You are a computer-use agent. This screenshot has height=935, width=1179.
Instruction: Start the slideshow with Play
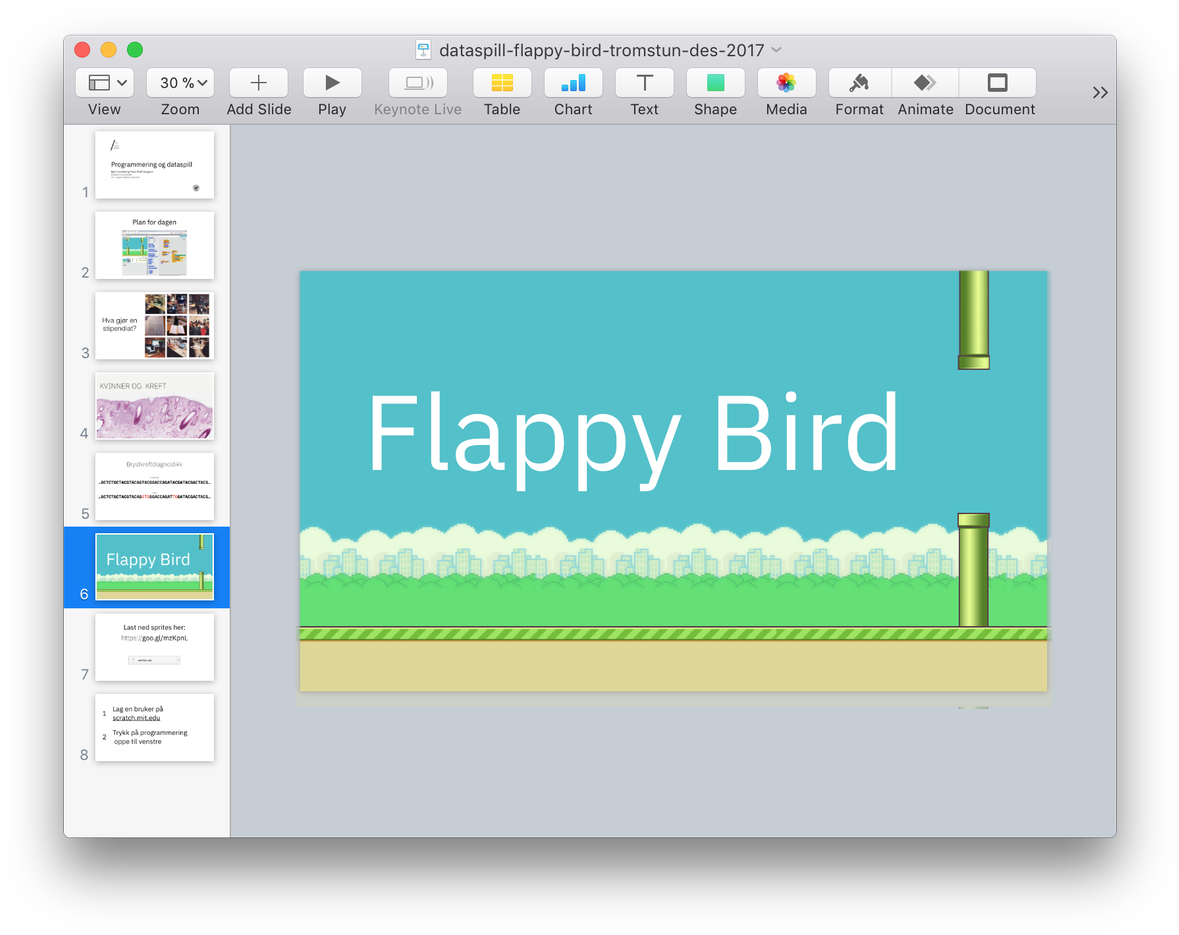point(332,83)
